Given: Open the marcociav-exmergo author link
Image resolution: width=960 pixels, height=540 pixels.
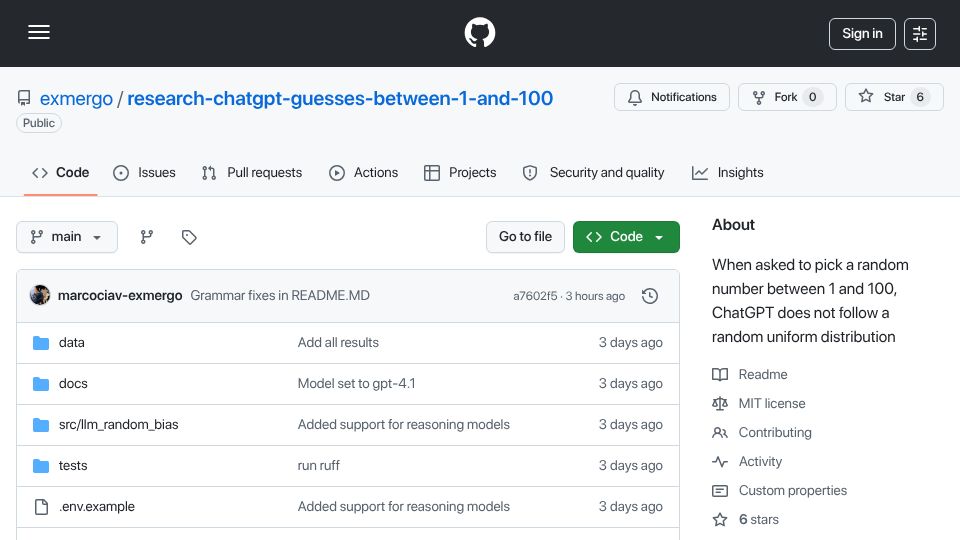Looking at the screenshot, I should coord(120,295).
